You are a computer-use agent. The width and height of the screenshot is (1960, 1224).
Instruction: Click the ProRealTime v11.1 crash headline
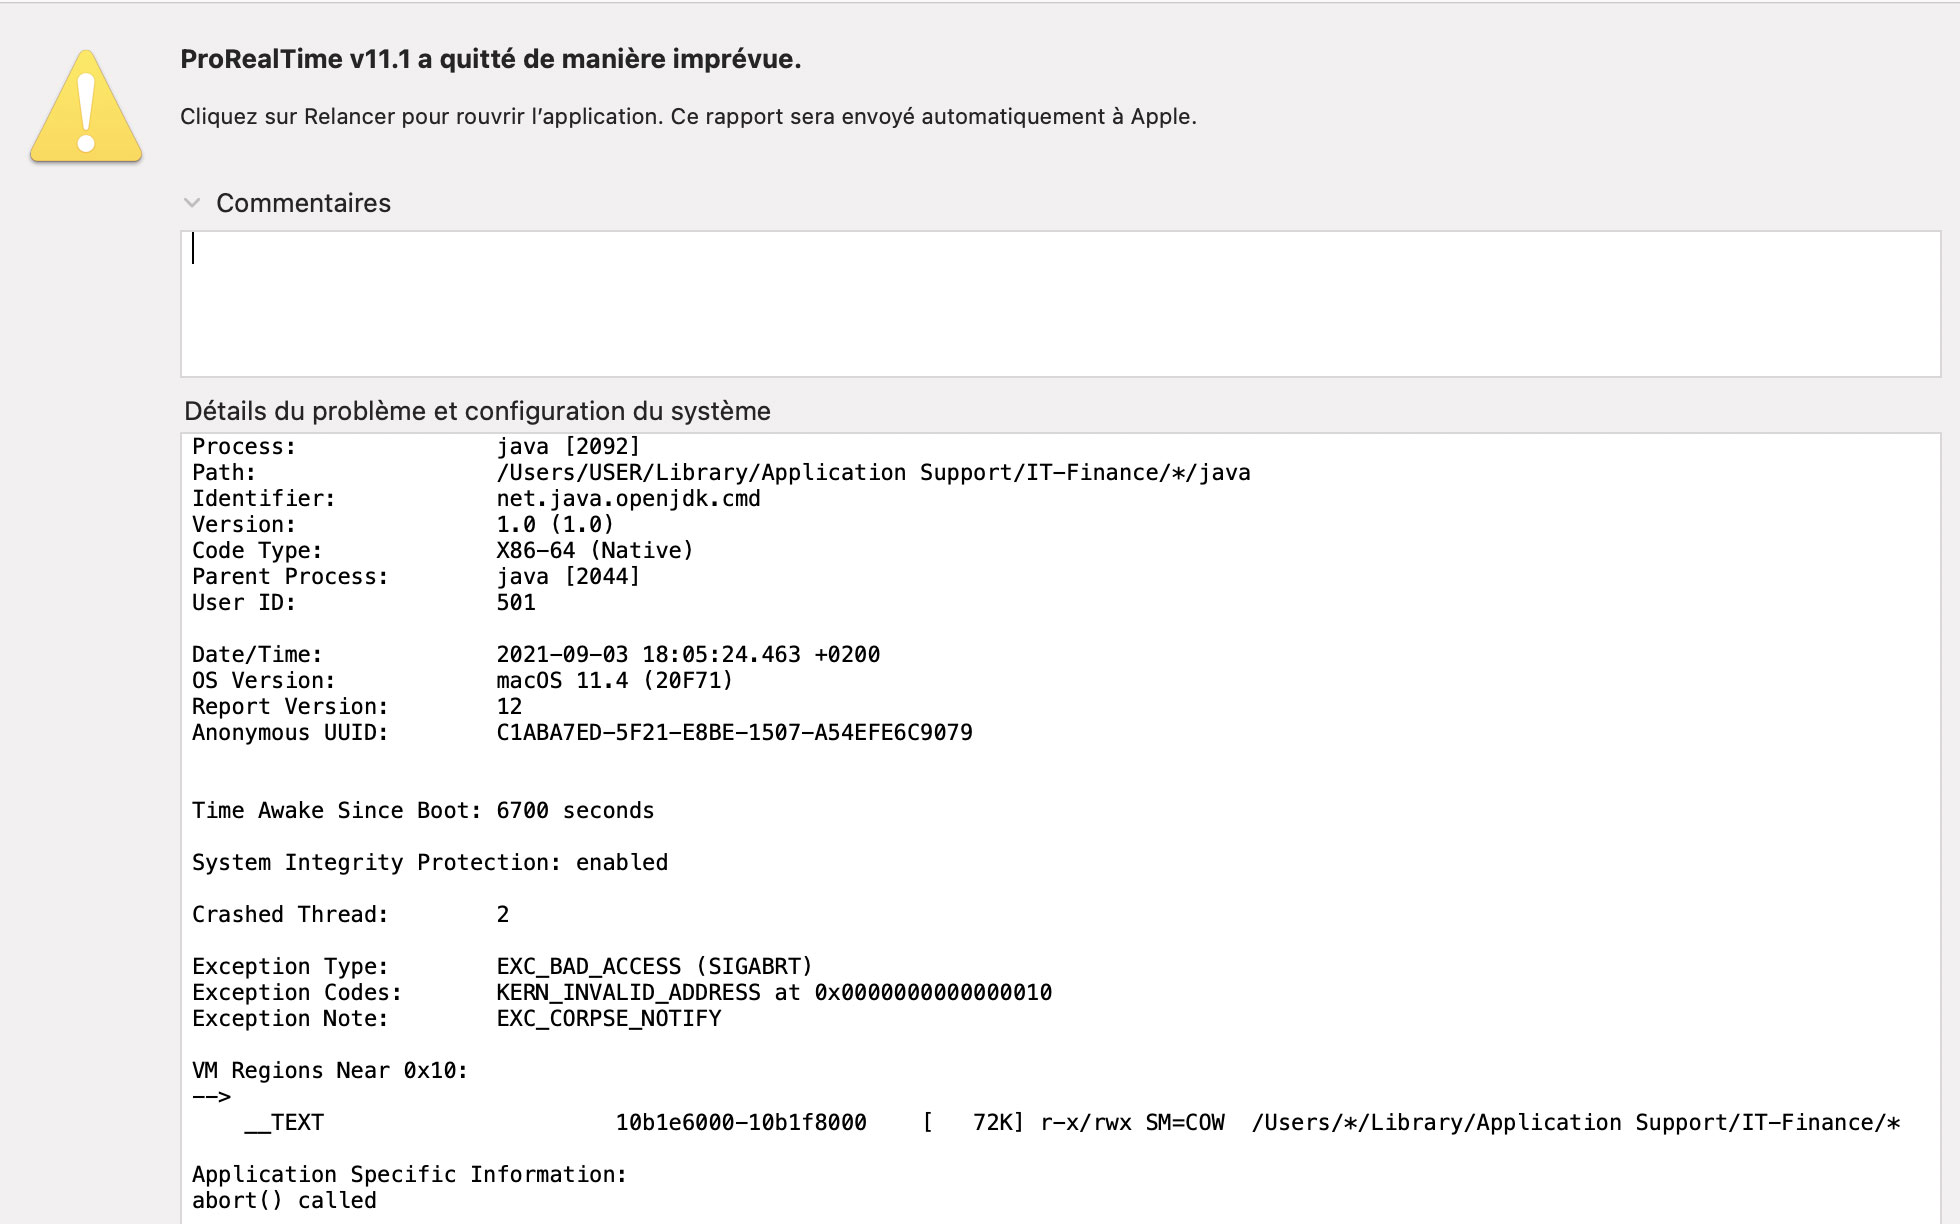[490, 59]
